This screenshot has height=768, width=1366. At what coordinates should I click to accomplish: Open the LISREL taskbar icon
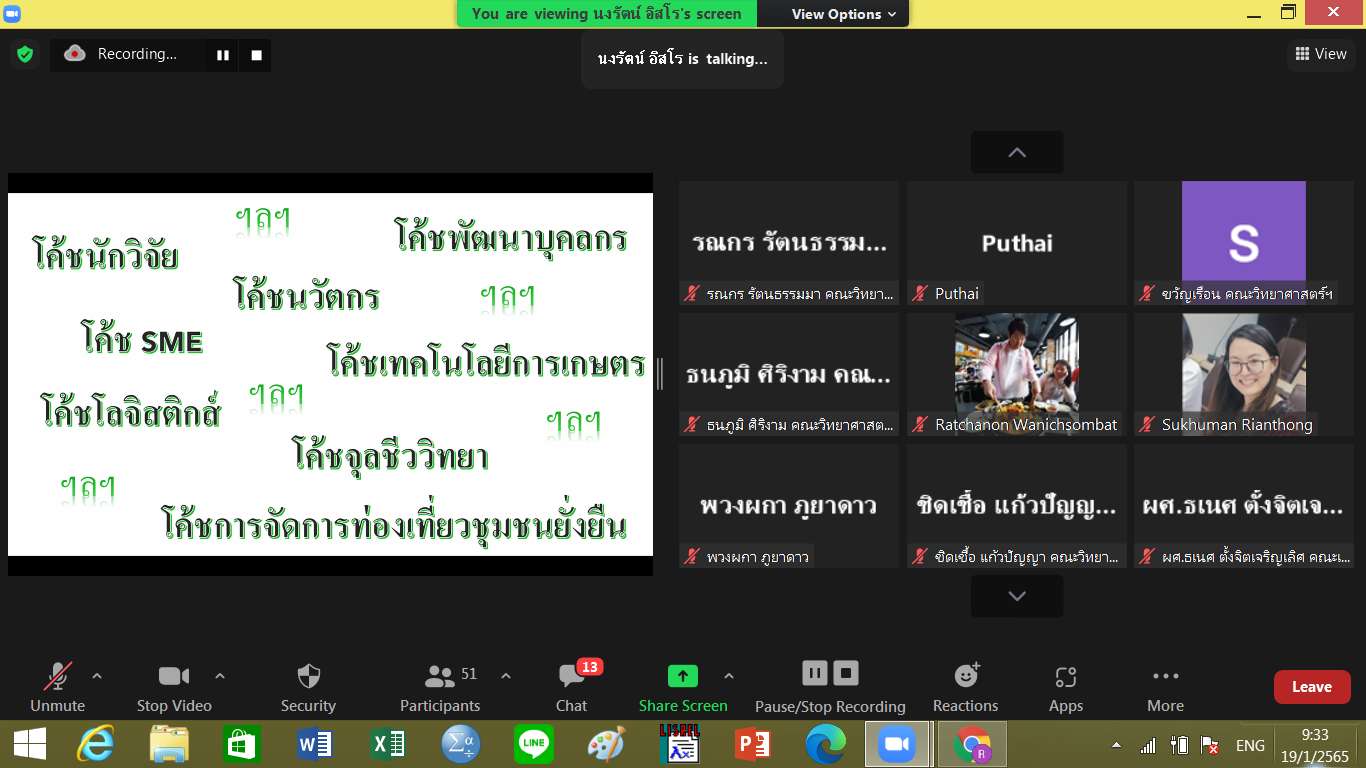click(679, 745)
